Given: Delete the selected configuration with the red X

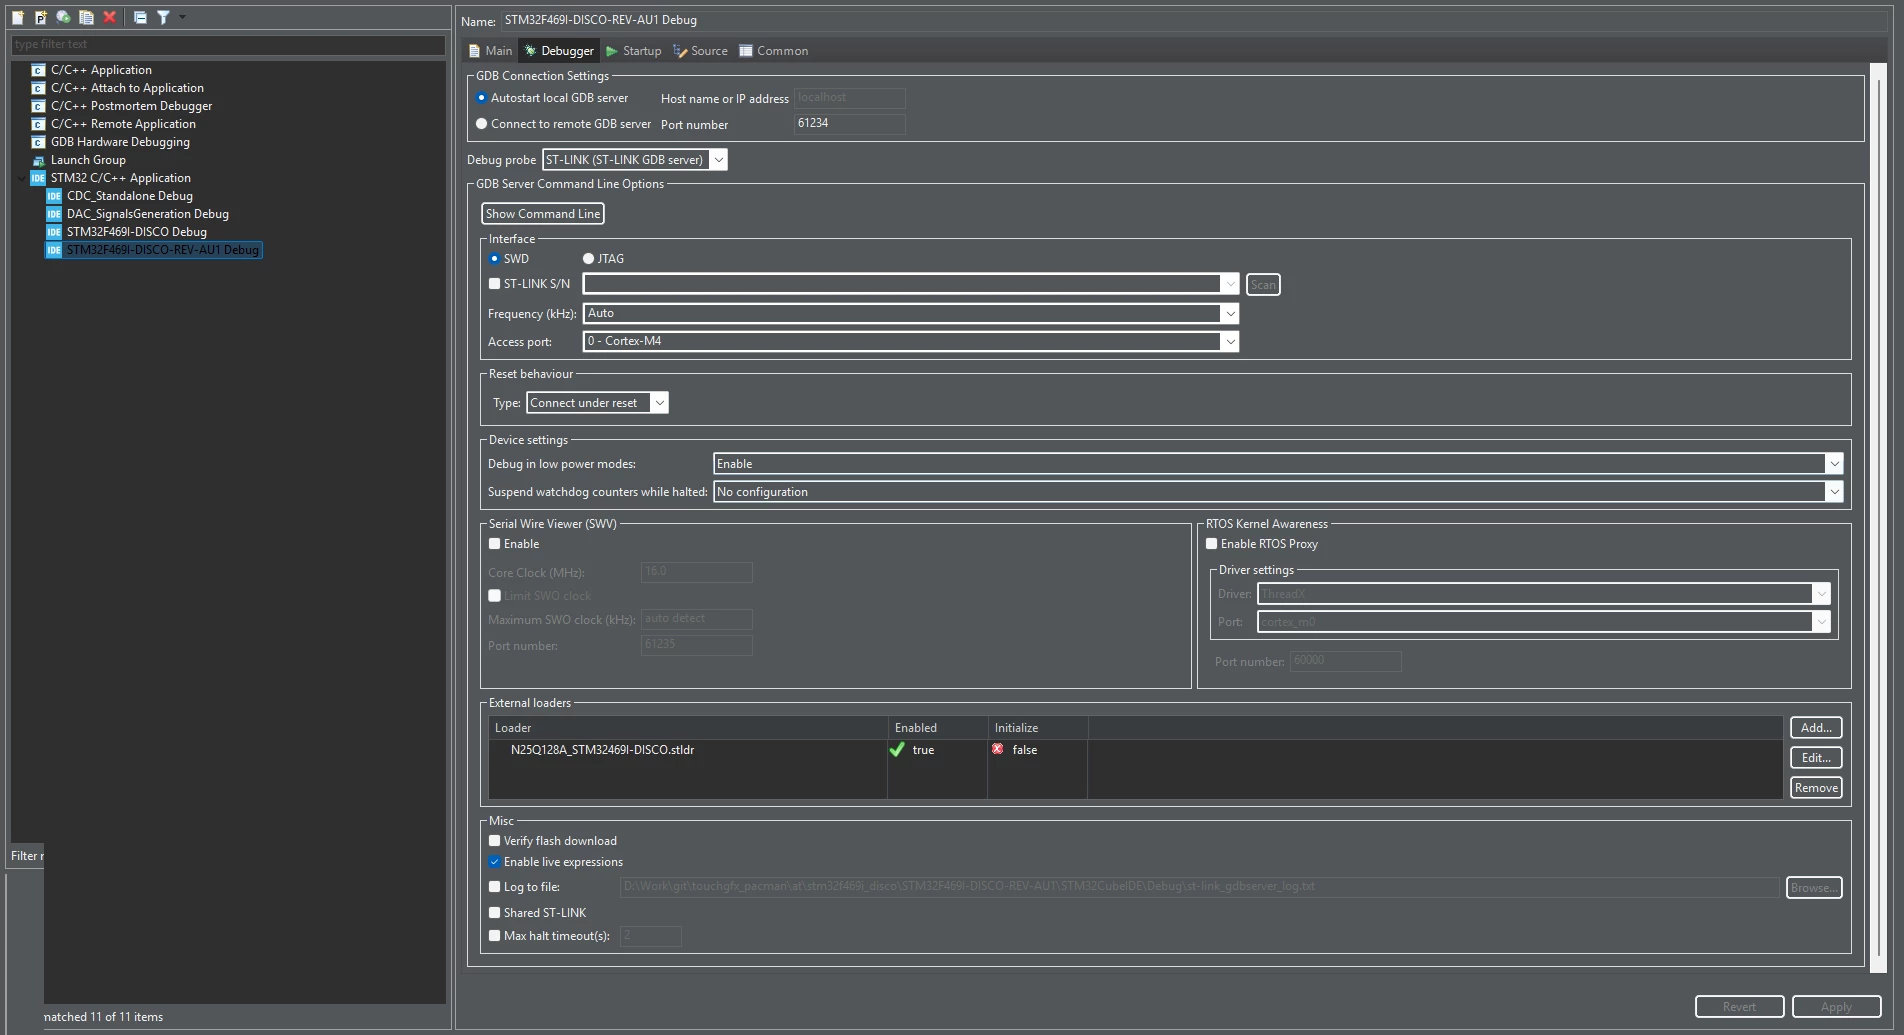Looking at the screenshot, I should (x=110, y=17).
